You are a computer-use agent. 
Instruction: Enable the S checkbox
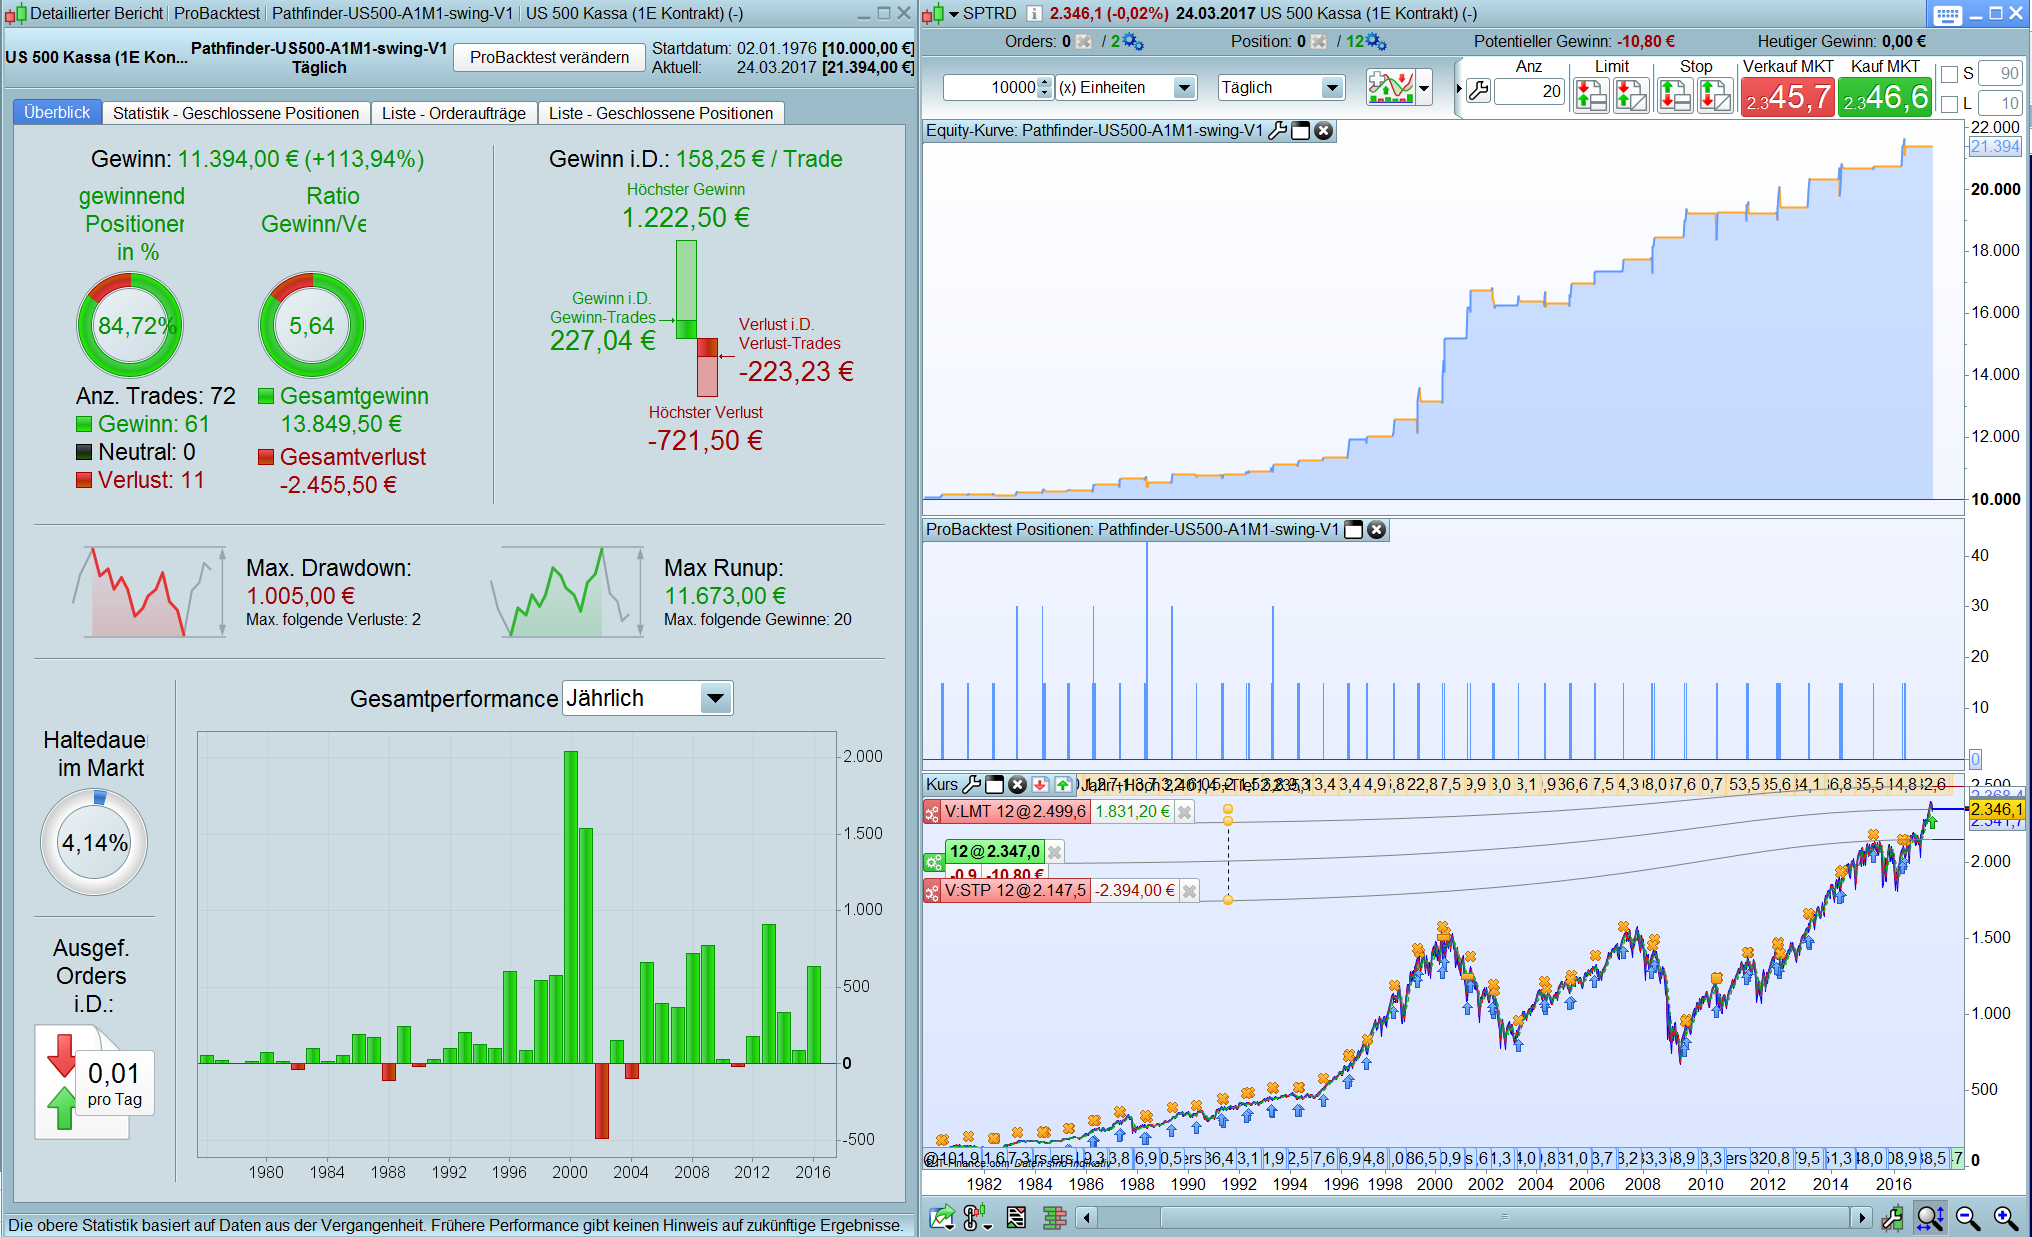click(x=1949, y=74)
